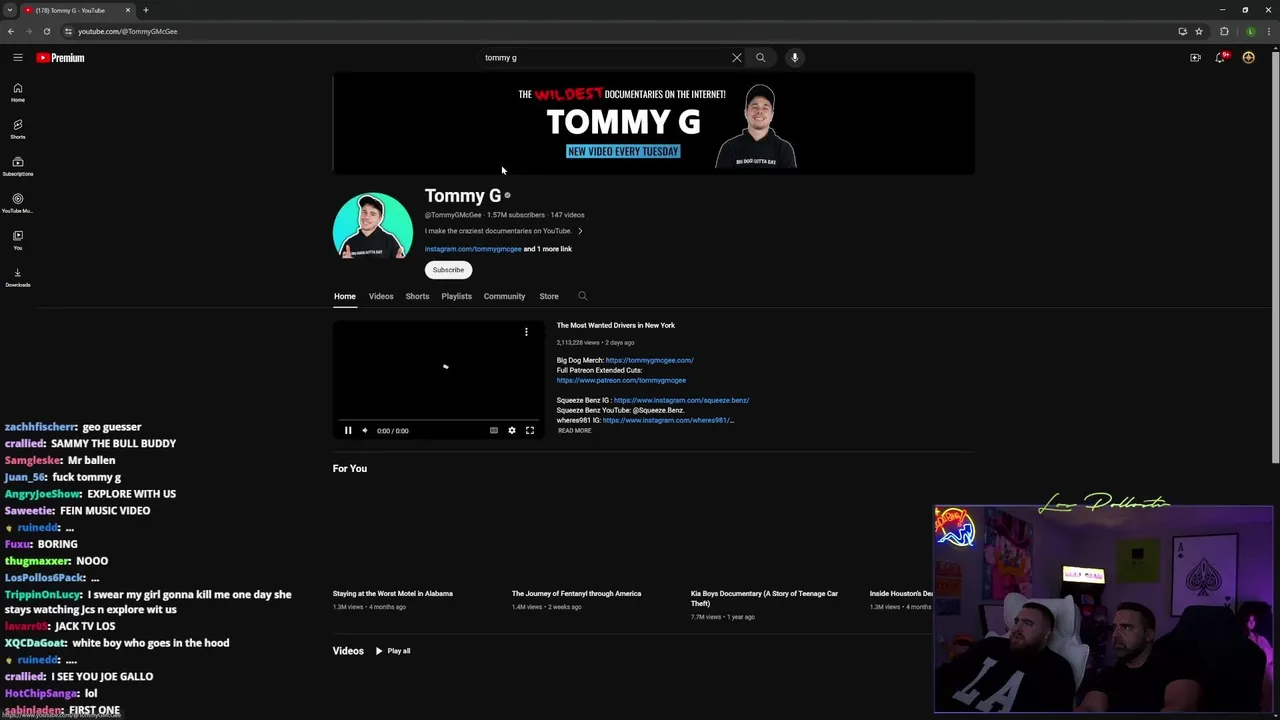The image size is (1280, 720).
Task: Open the patreon.com/tommygmcgee link
Action: [x=621, y=380]
